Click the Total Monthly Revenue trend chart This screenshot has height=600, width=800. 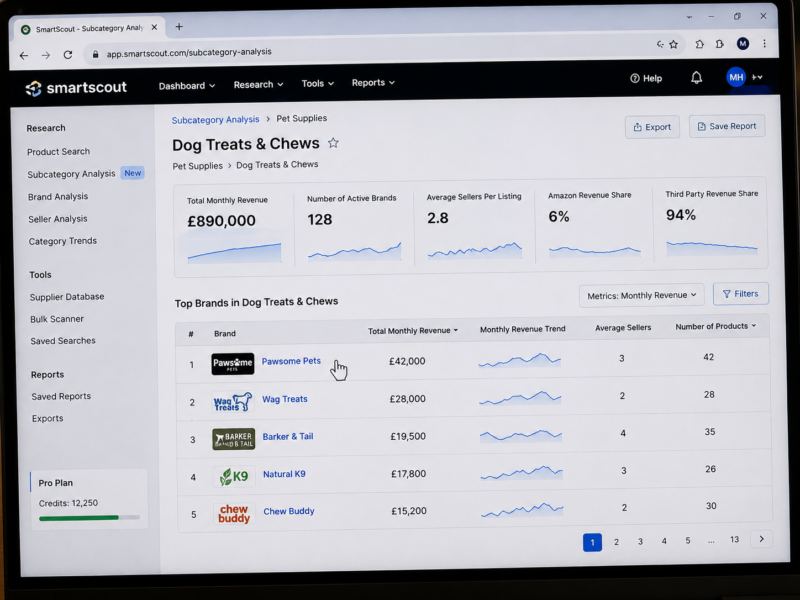(x=234, y=253)
